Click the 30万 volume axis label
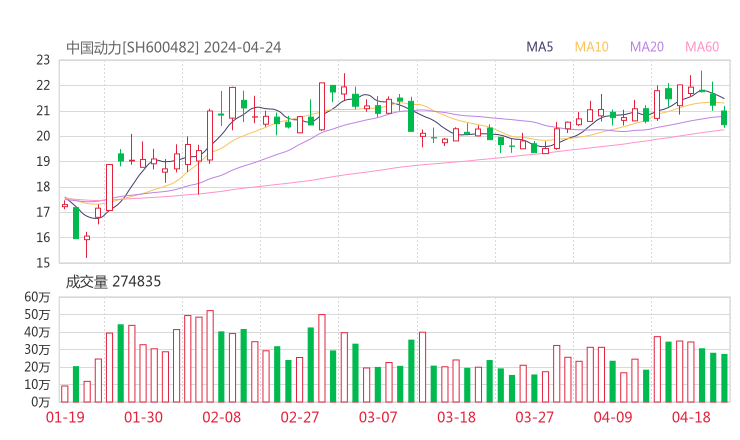The image size is (740, 440). pyautogui.click(x=37, y=349)
